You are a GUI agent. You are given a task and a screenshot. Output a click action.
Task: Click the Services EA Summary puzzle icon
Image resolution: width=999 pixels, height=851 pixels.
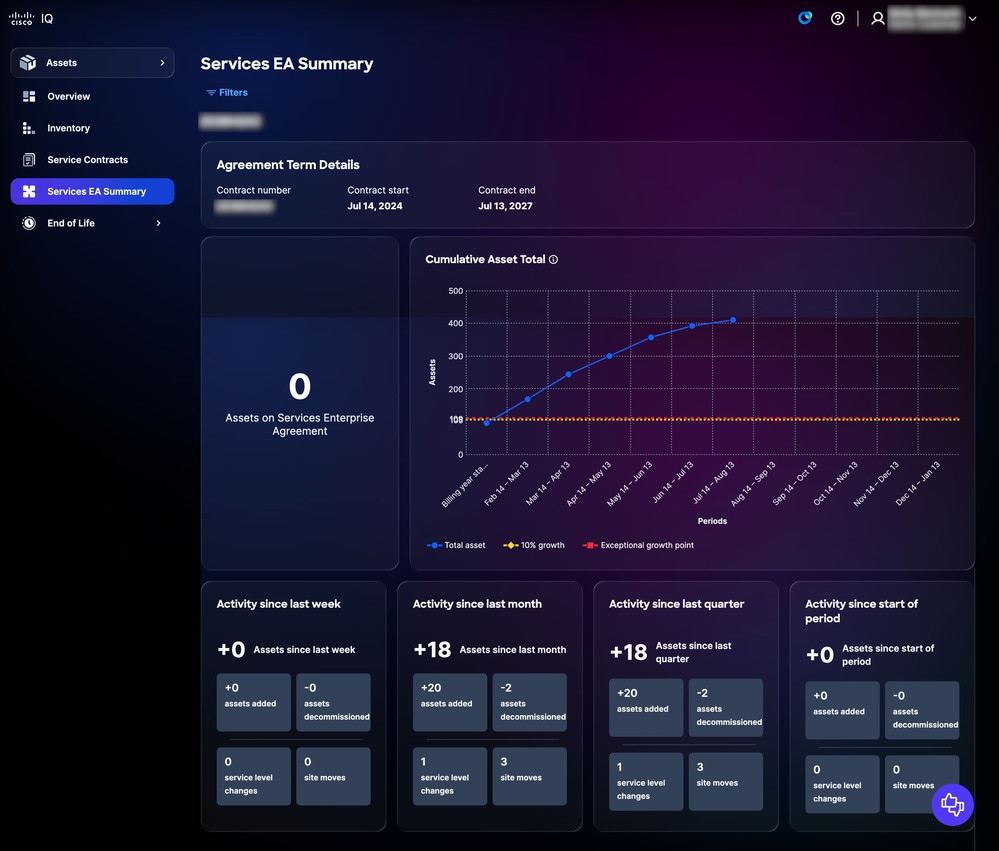pyautogui.click(x=29, y=191)
